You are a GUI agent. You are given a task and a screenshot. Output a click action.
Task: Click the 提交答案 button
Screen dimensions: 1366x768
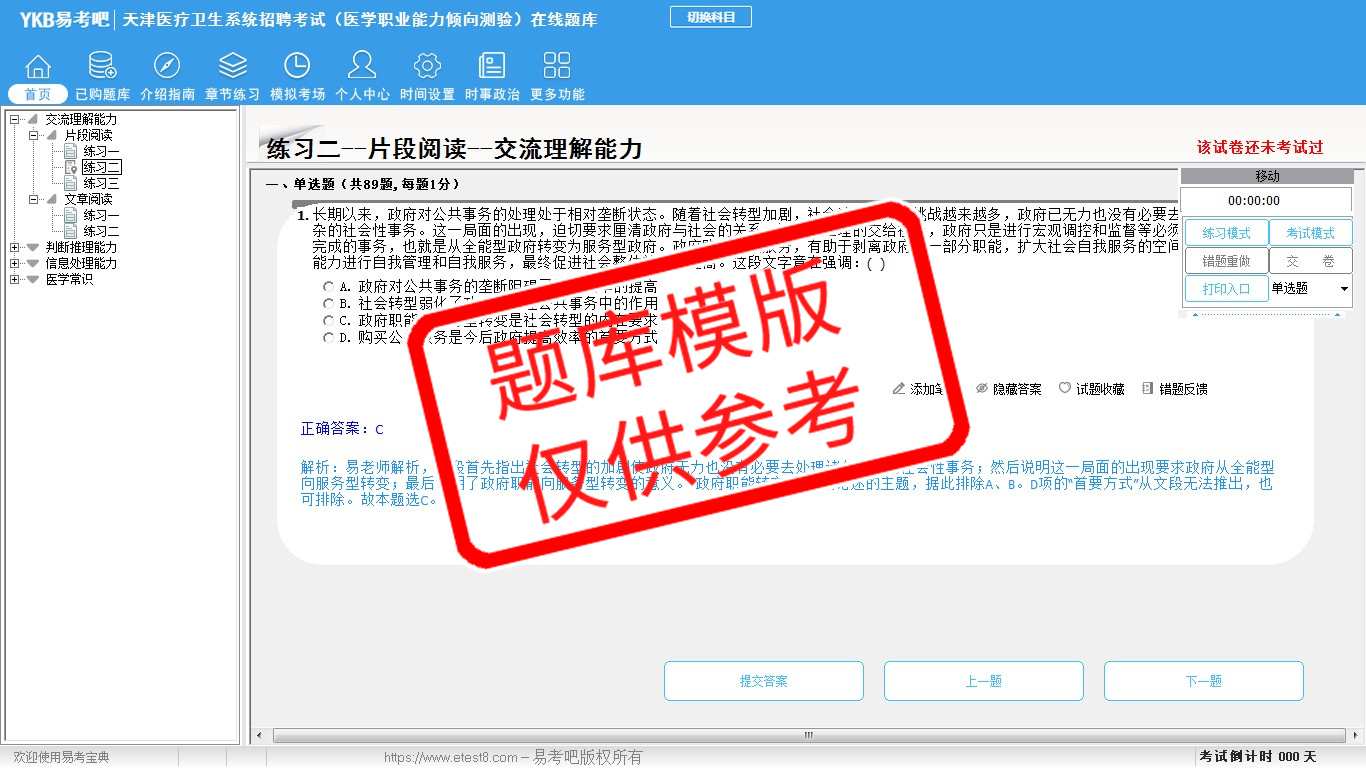(763, 681)
